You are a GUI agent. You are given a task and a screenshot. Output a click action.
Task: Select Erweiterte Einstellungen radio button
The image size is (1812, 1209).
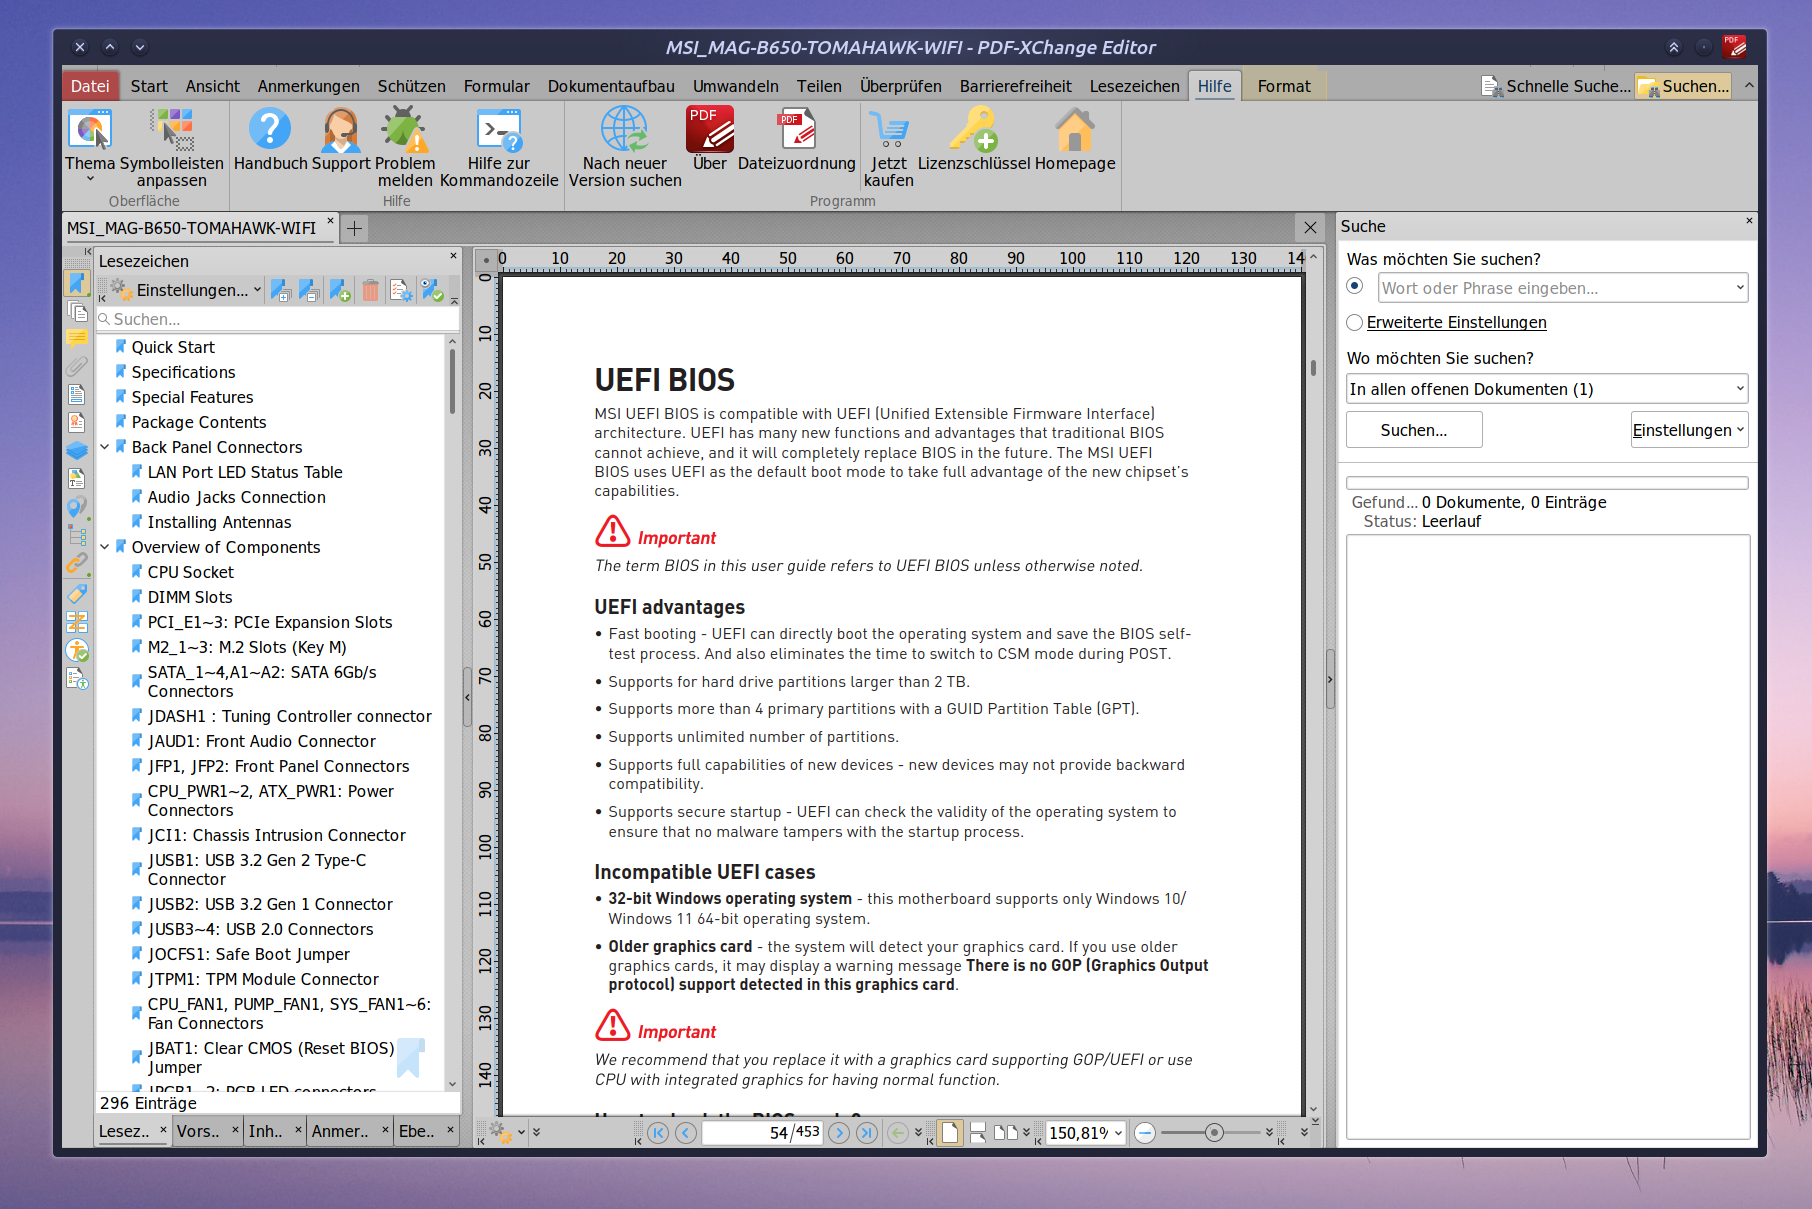click(x=1355, y=322)
